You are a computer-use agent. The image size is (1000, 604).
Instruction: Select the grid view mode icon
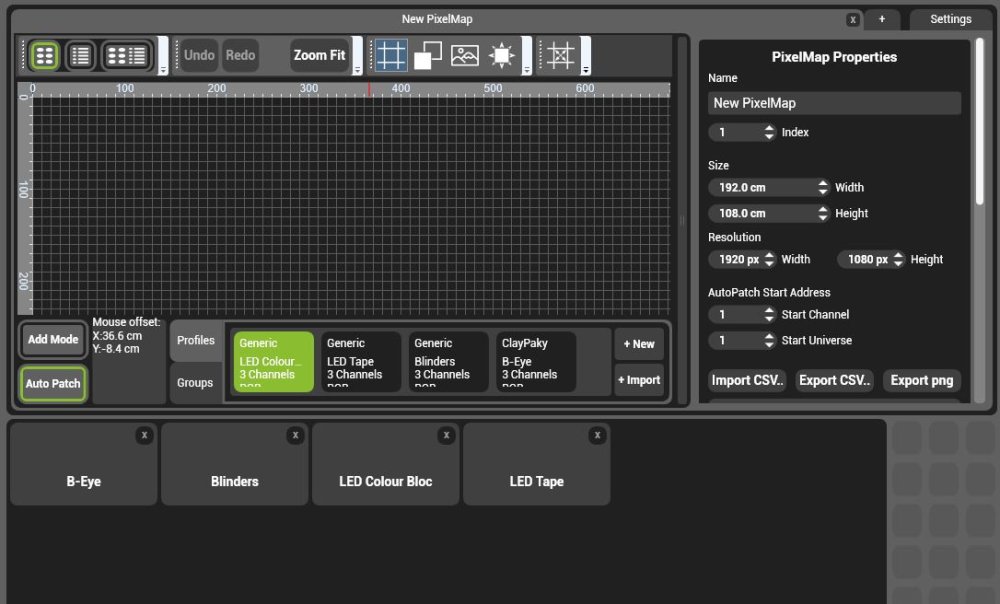tap(44, 55)
